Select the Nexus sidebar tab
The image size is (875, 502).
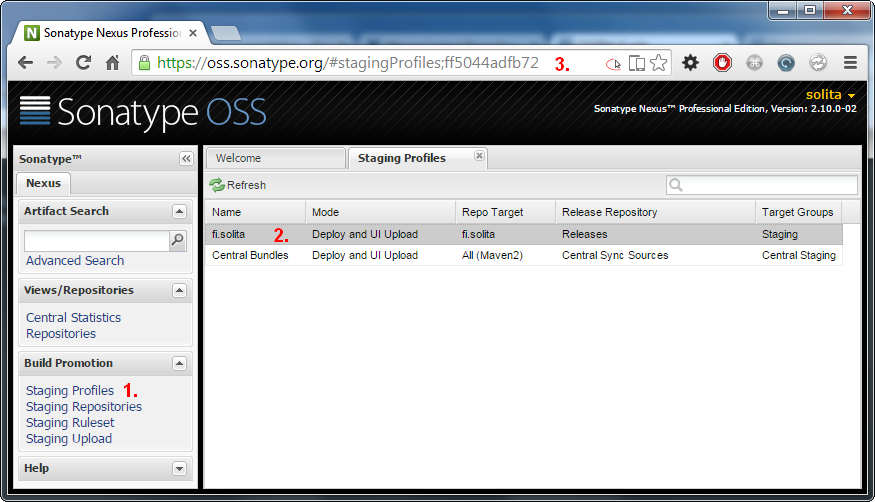coord(43,184)
